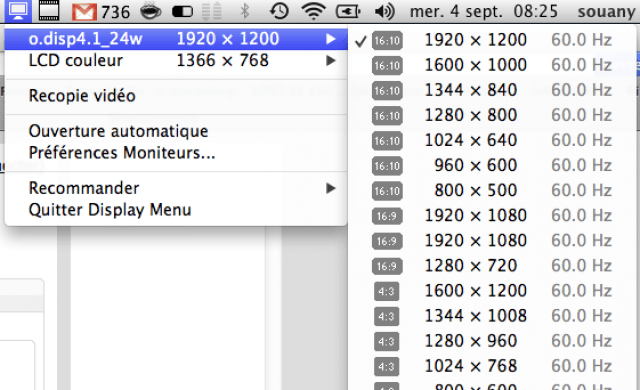Choose Quitter Display Menu
640x390 pixels.
176,210
